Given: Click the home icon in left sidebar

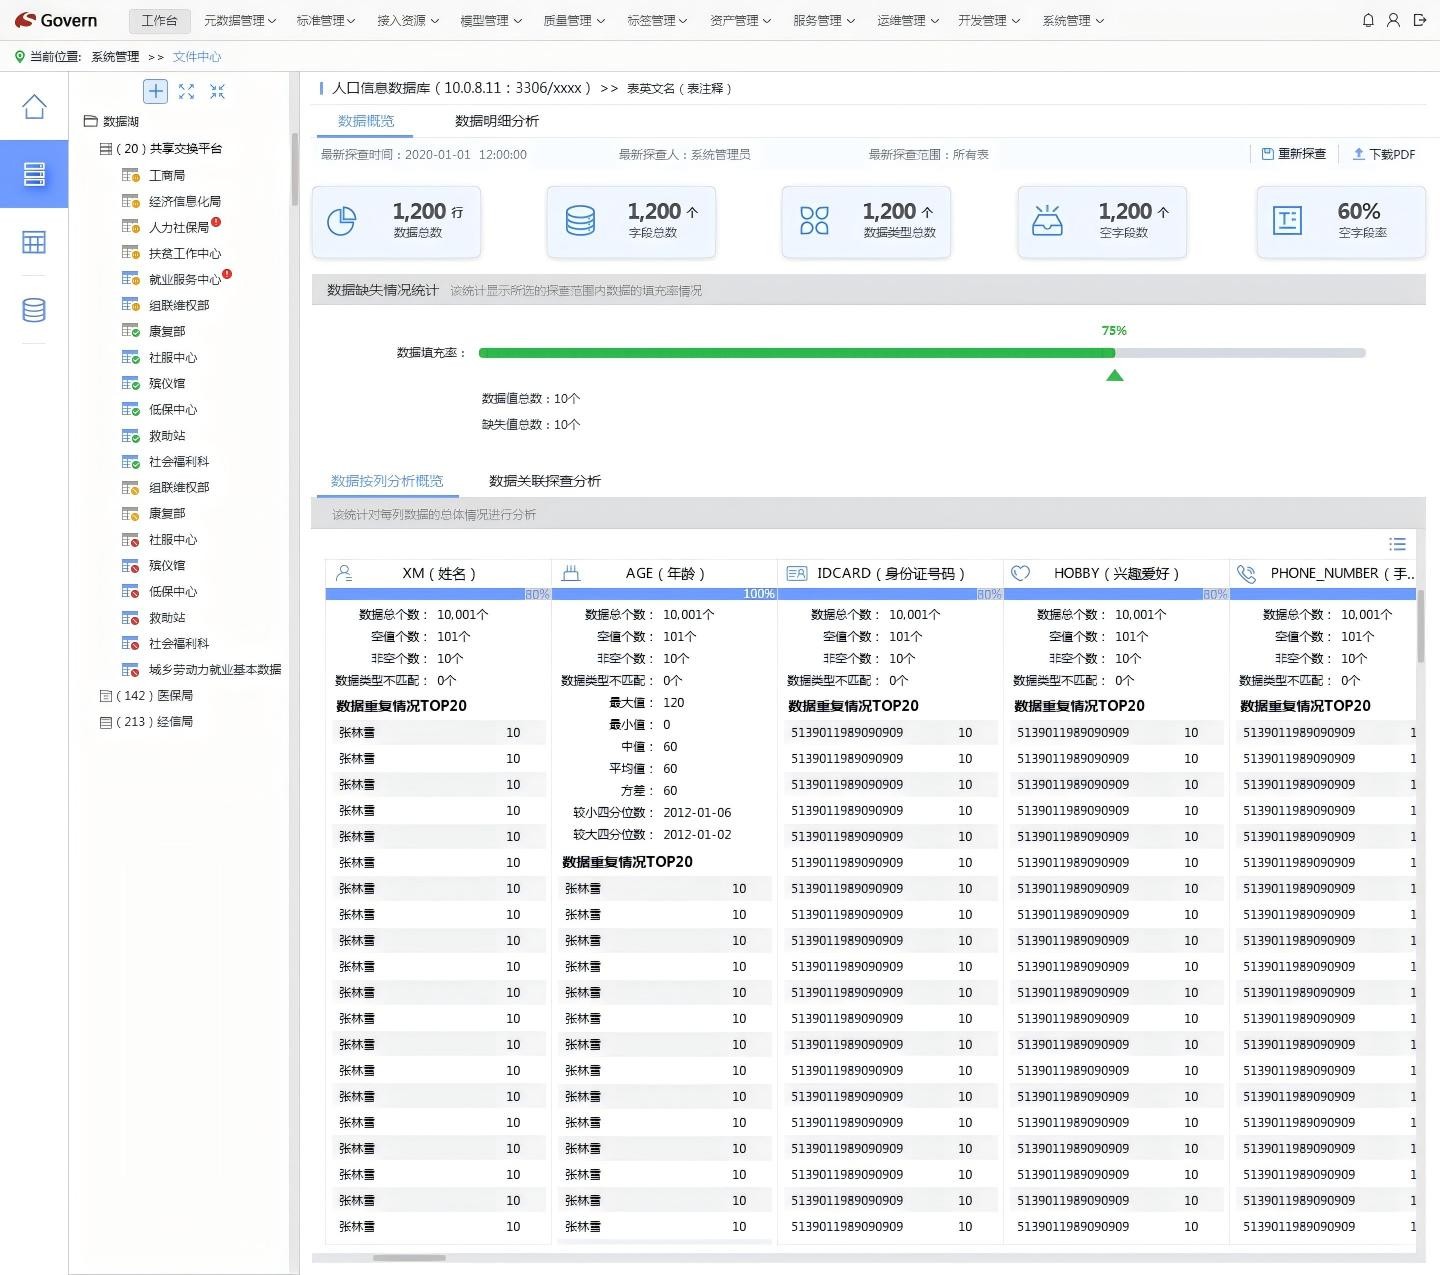Looking at the screenshot, I should [x=34, y=107].
